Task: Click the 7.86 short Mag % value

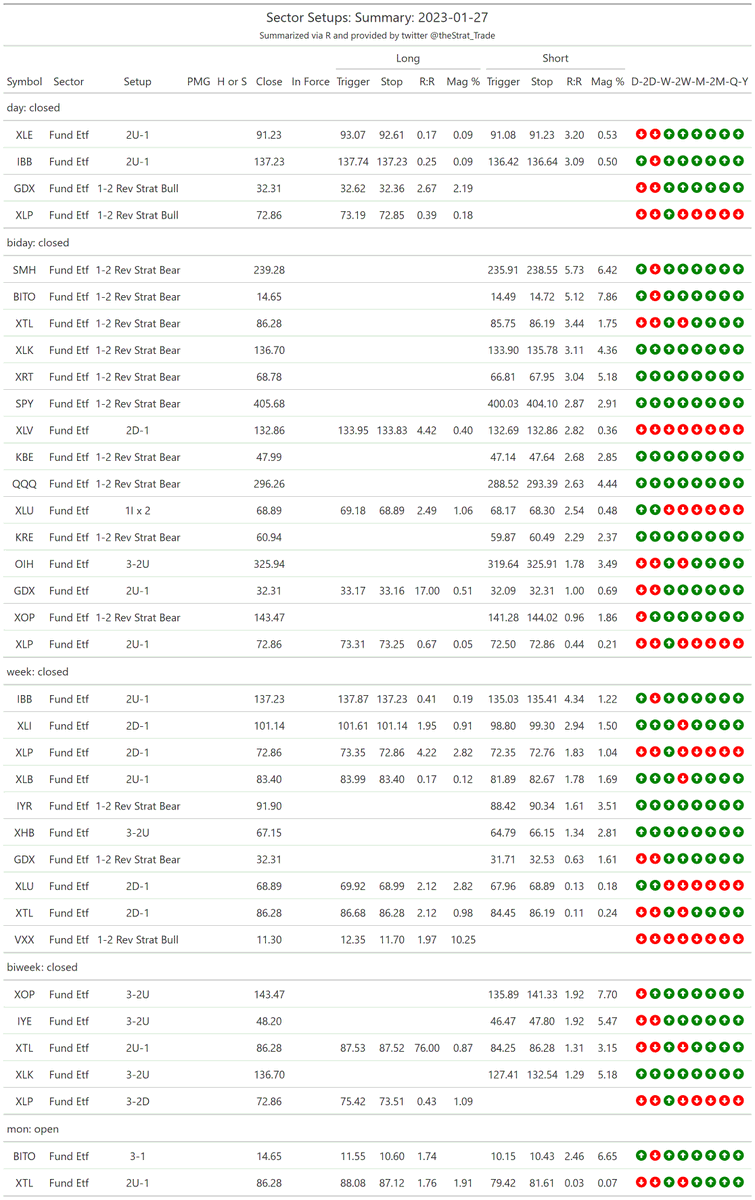Action: 607,296
